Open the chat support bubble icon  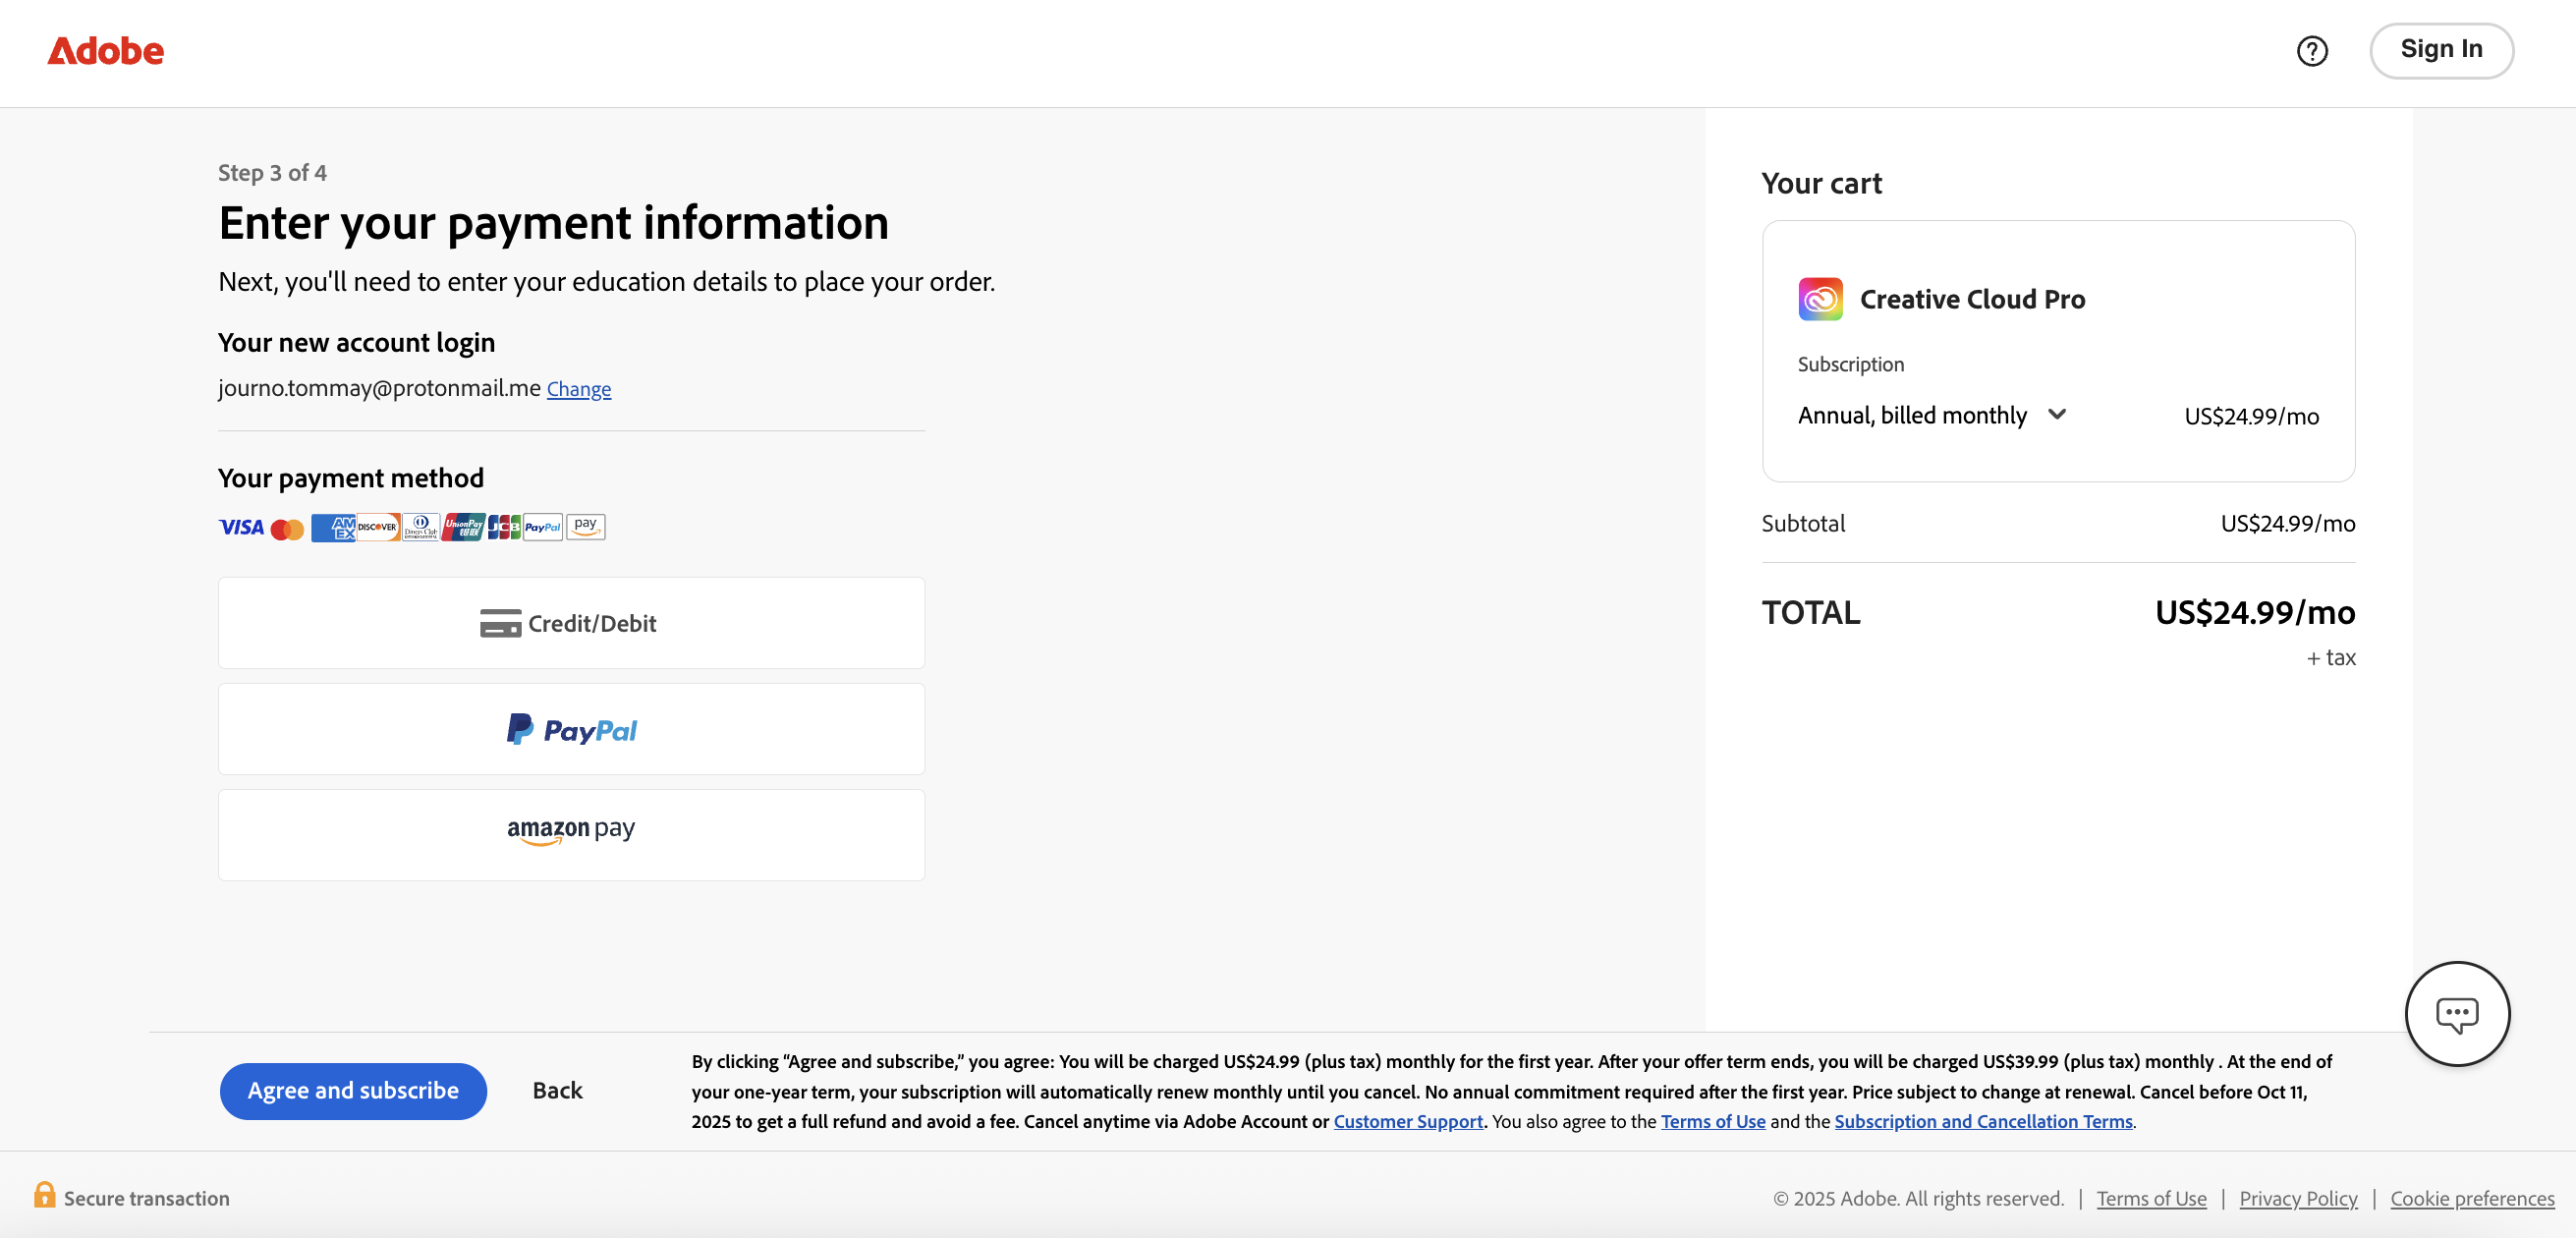[2456, 1013]
